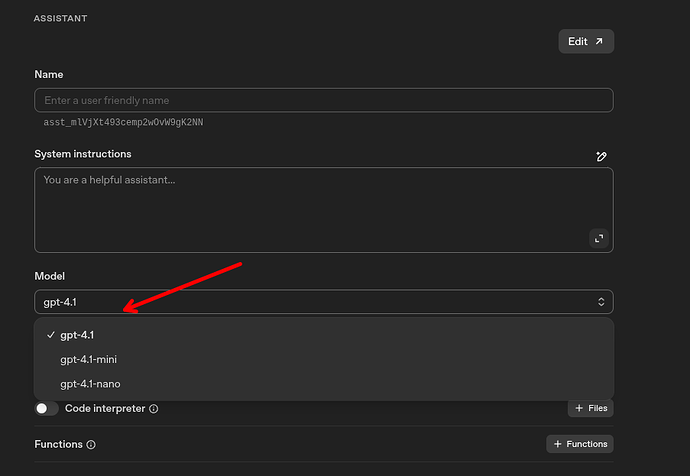The image size is (690, 476).
Task: Click the assistant ID text below Name
Action: 124,123
